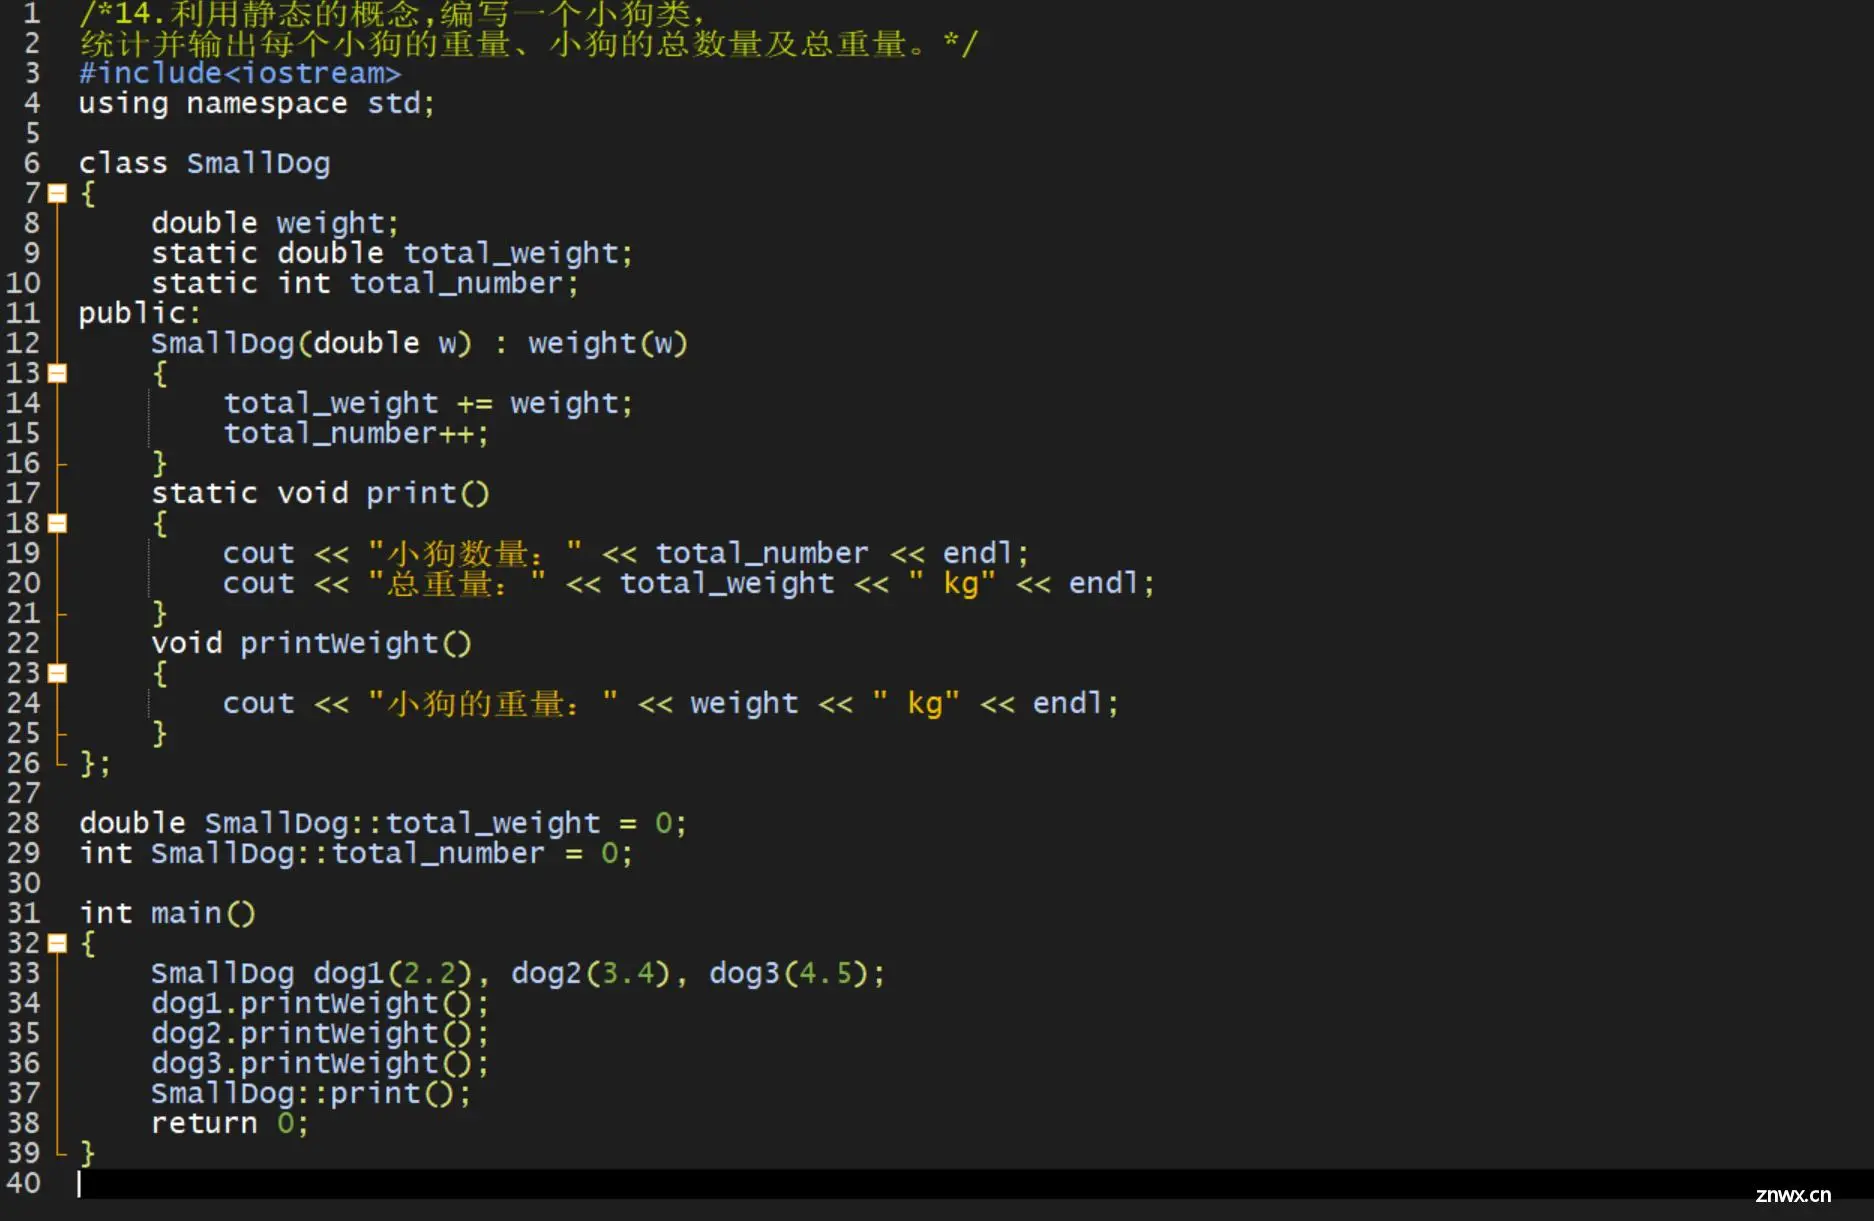Click the second comment line at line 2
1874x1221 pixels.
[x=529, y=43]
